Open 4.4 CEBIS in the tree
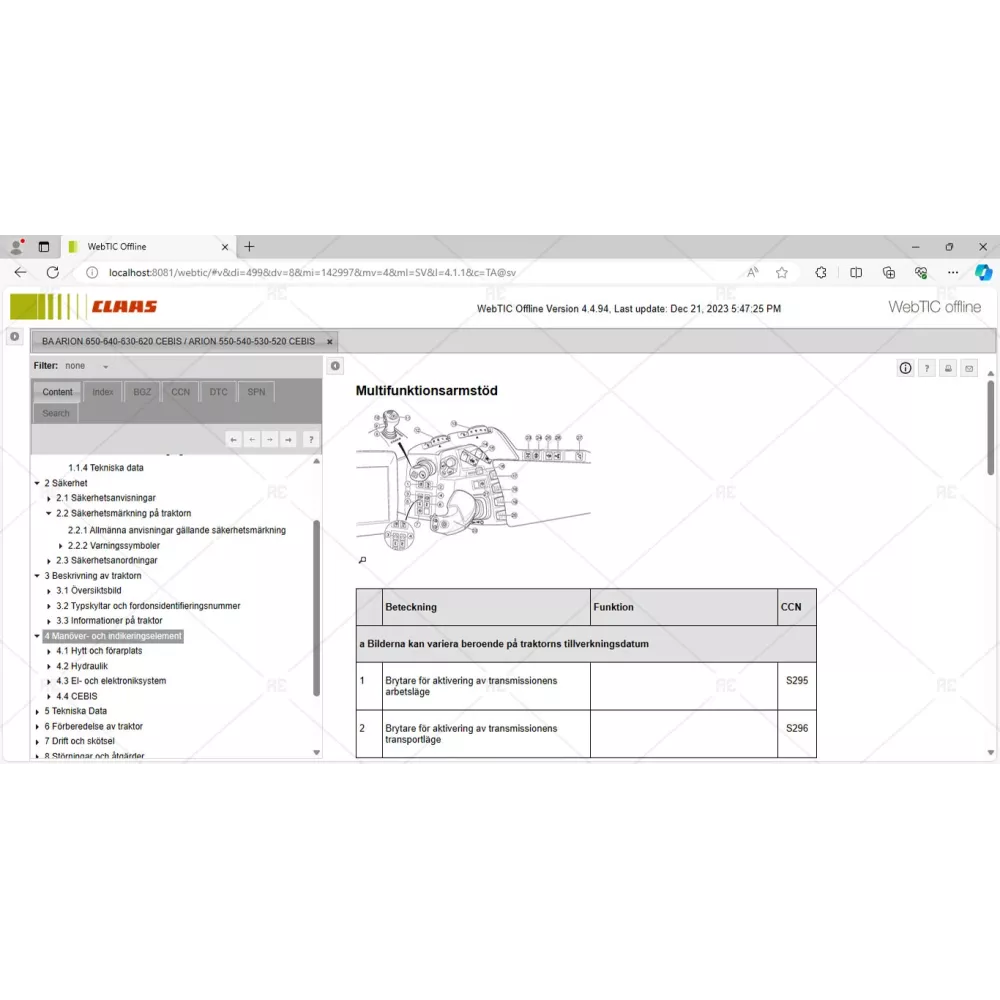This screenshot has height=1000, width=1000. (77, 696)
